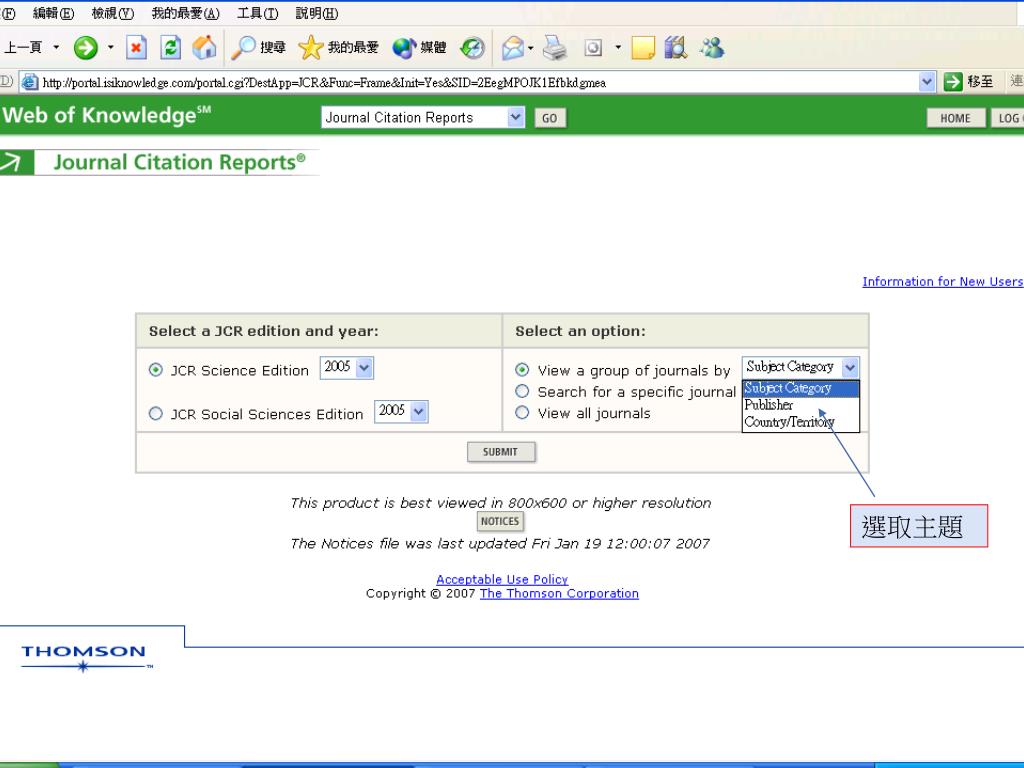This screenshot has width=1024, height=768.
Task: Expand the Mail button dropdown arrow
Action: (x=530, y=48)
